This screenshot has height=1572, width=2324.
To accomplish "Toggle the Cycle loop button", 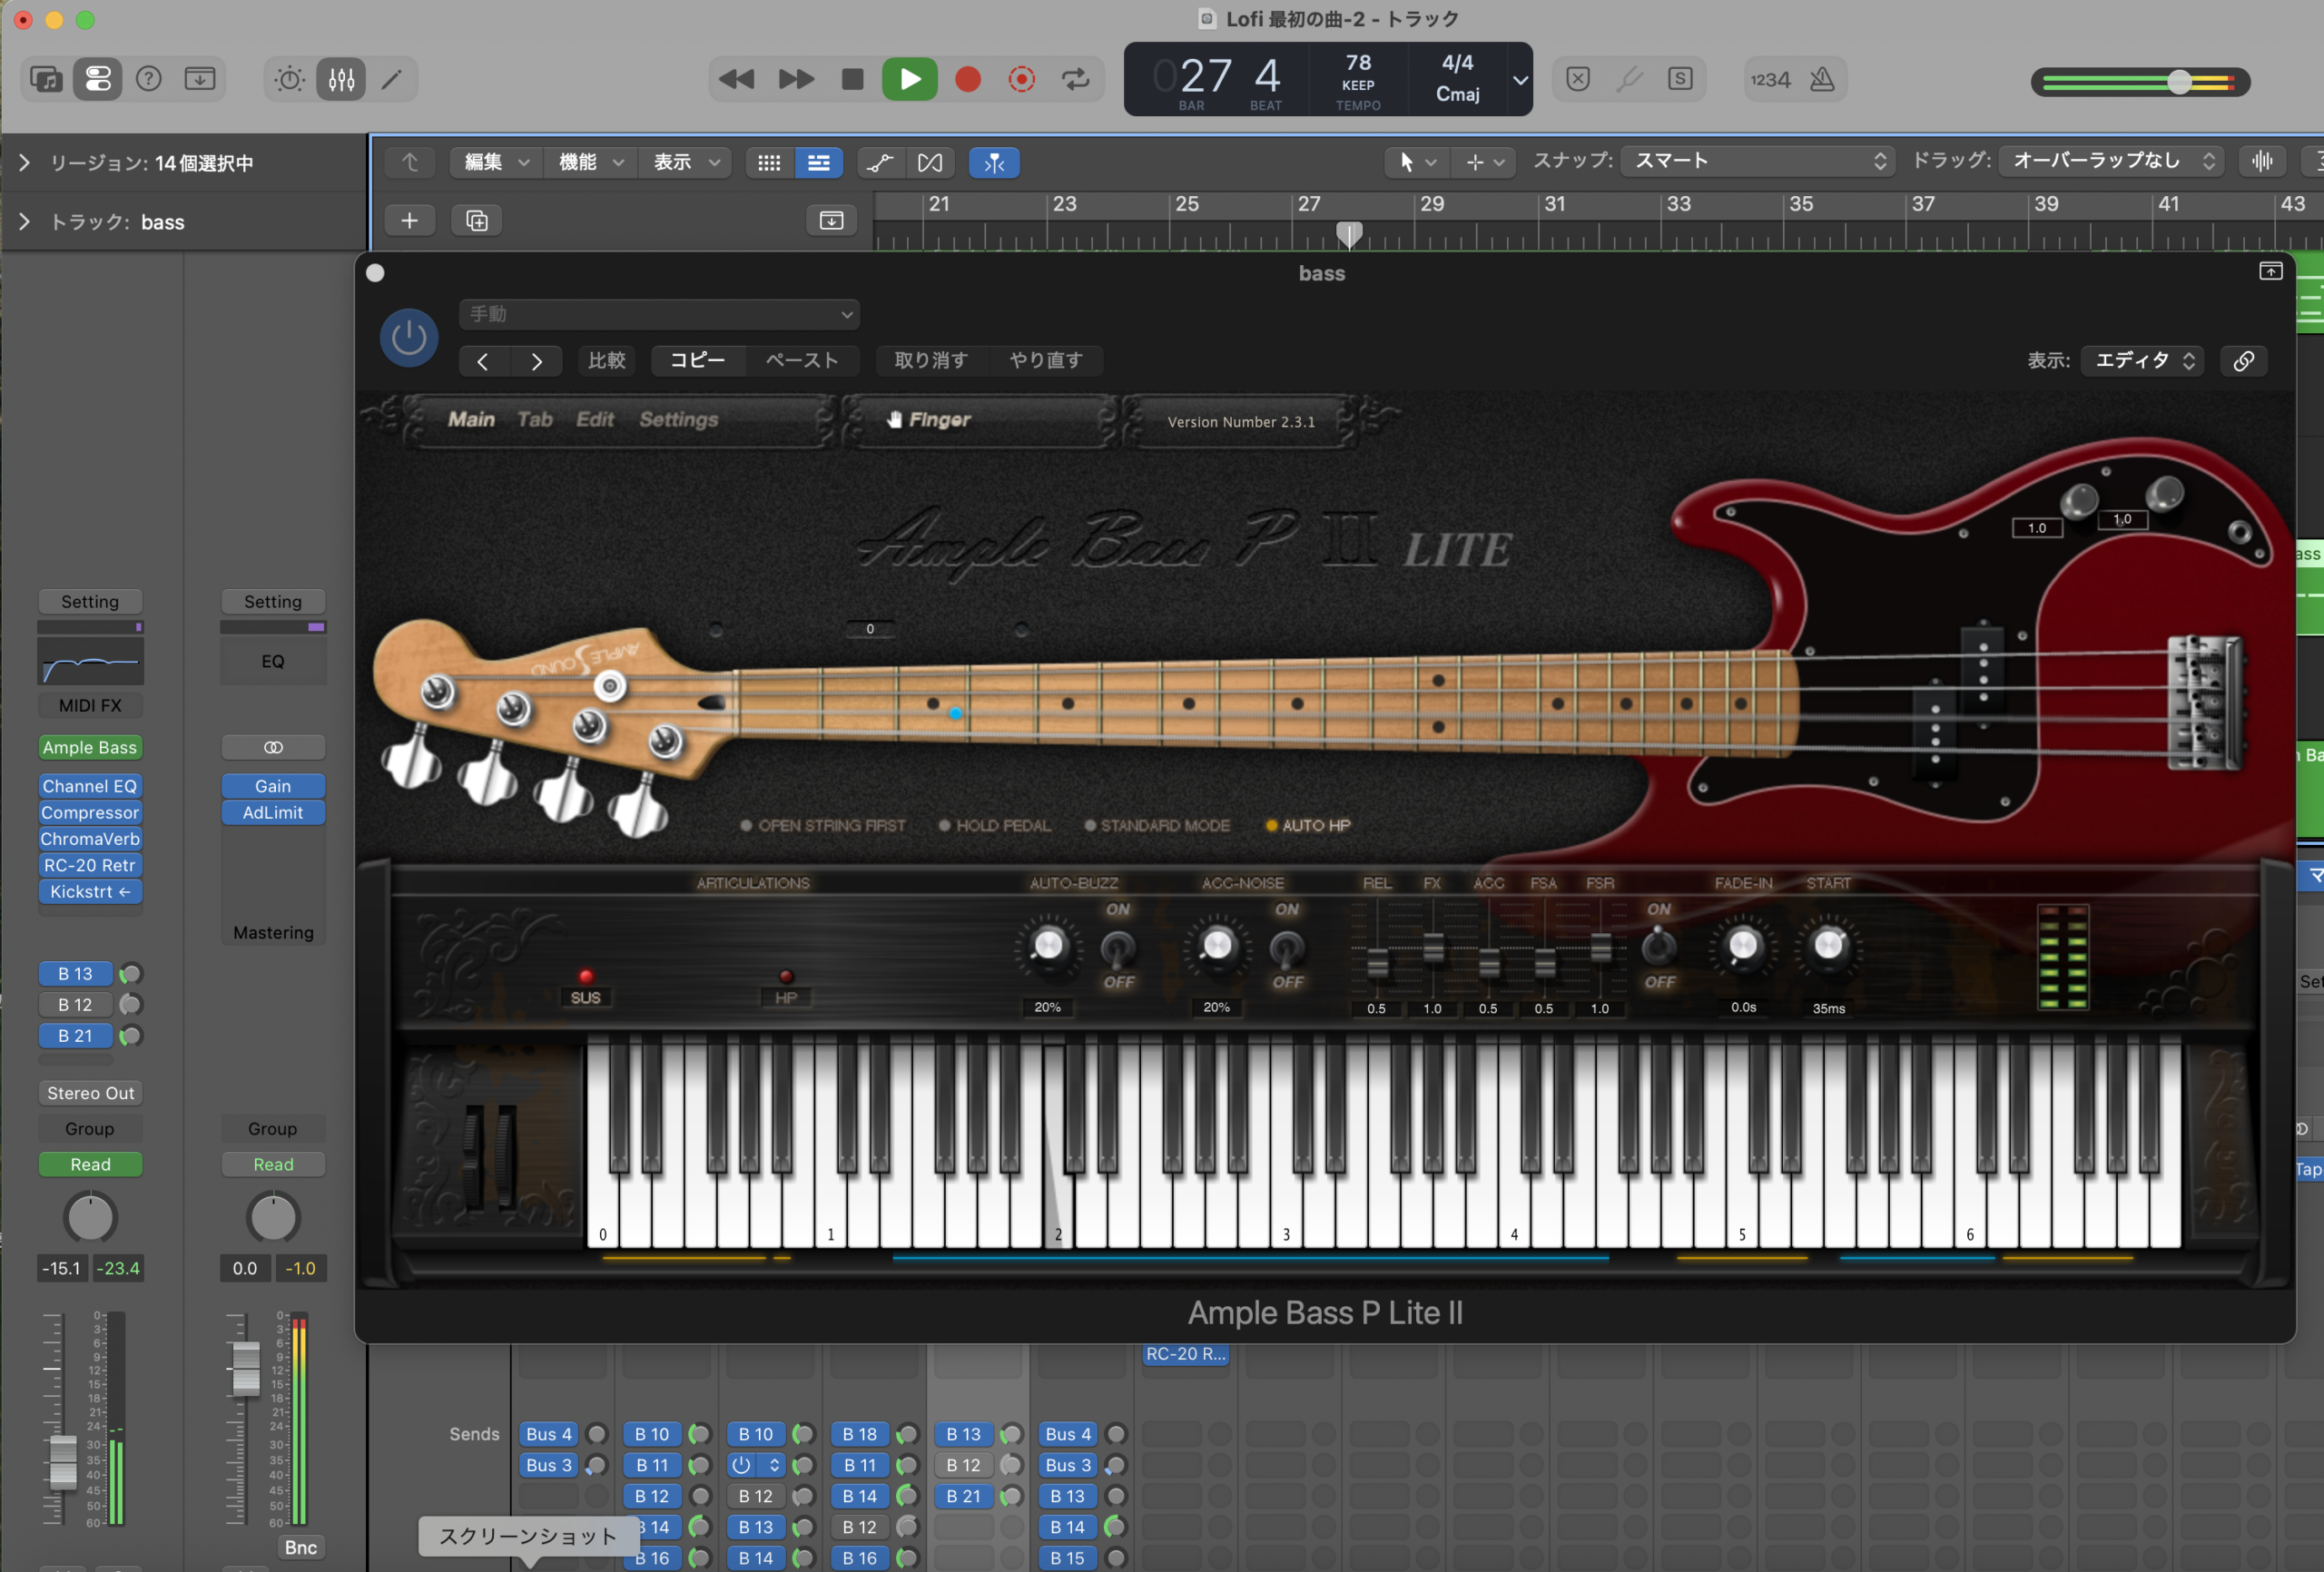I will tap(1076, 79).
